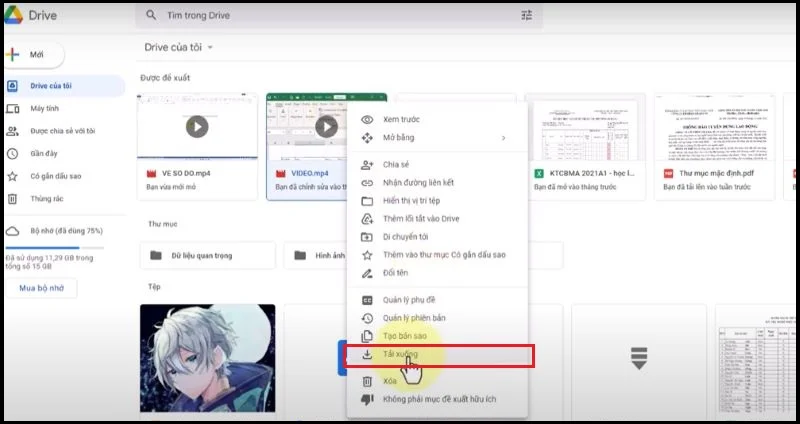
Task: Click the pencil rename icon
Action: point(367,273)
